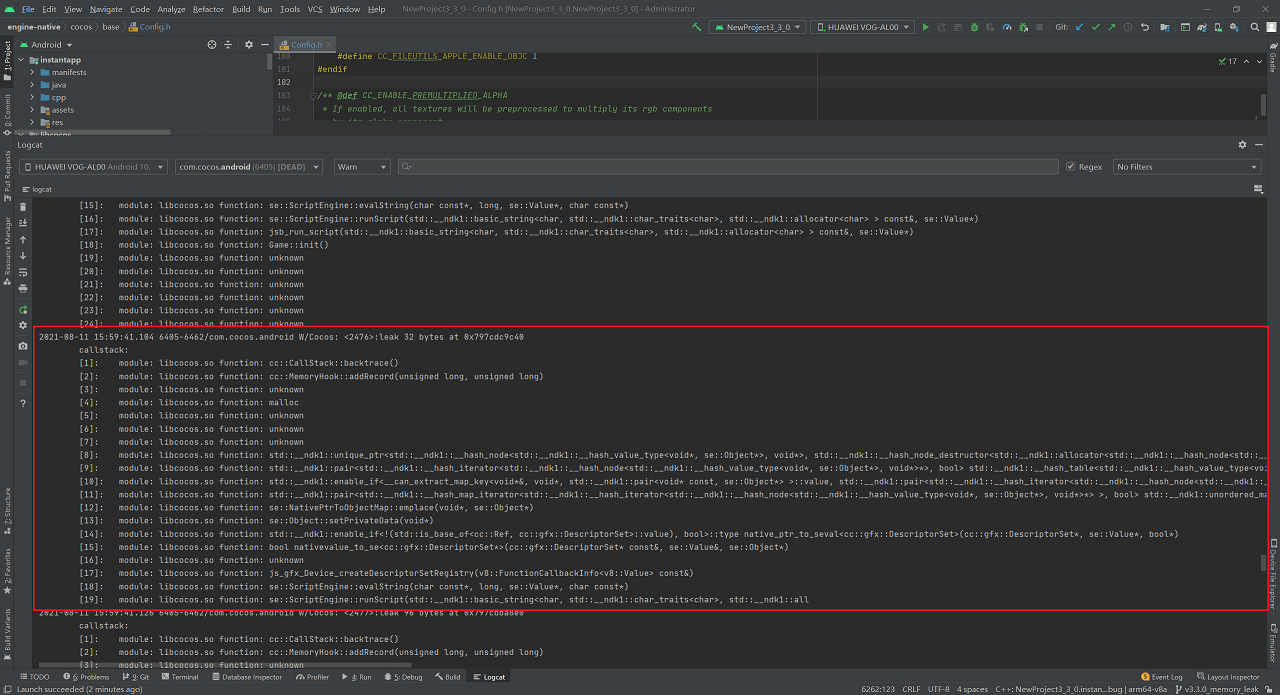Run the app with the green Run icon
This screenshot has width=1280, height=695.
pyautogui.click(x=926, y=27)
